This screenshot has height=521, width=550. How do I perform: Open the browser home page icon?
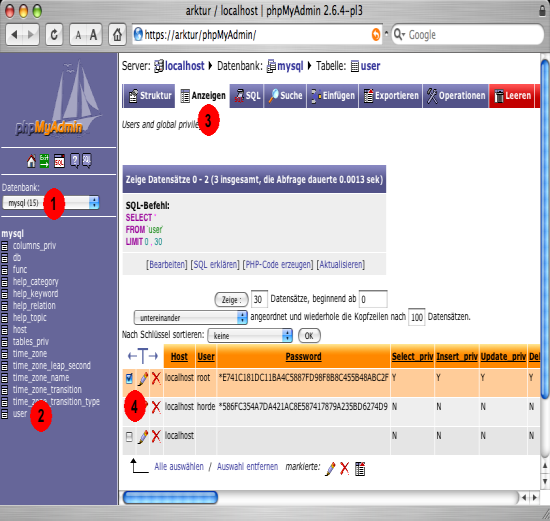[x=117, y=34]
